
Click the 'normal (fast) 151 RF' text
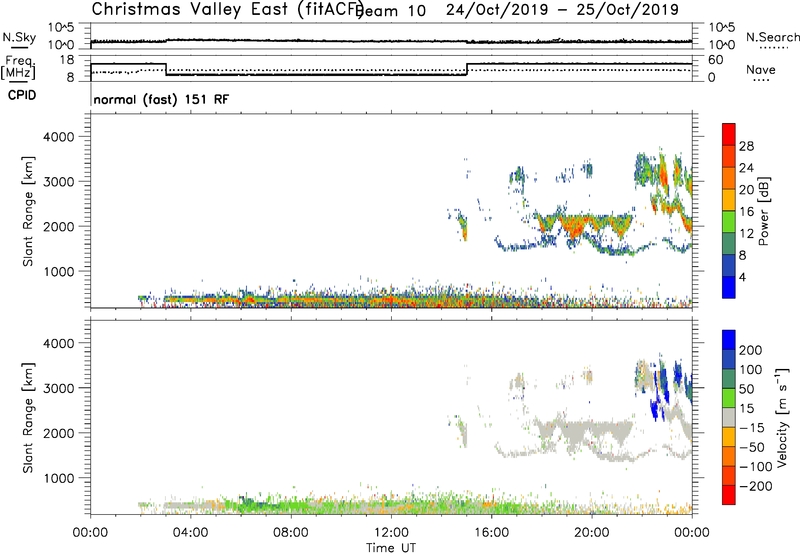tap(161, 99)
